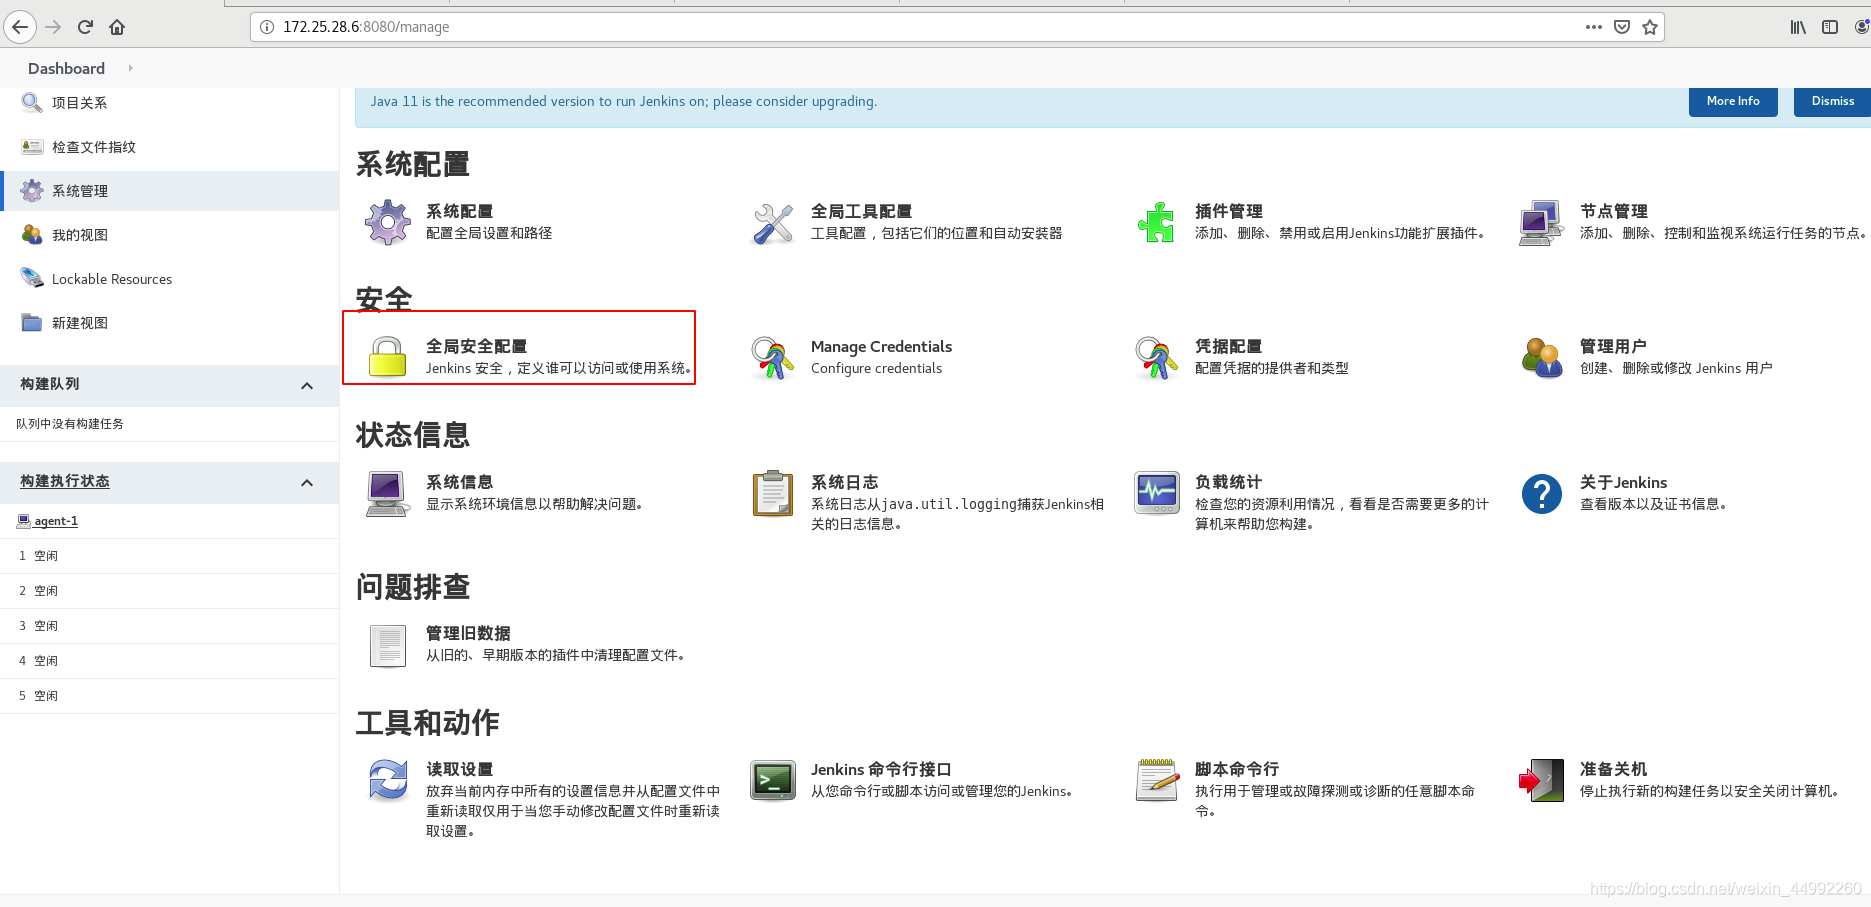1871x907 pixels.
Task: Open 系统日志 clipboard icon
Action: [x=773, y=493]
